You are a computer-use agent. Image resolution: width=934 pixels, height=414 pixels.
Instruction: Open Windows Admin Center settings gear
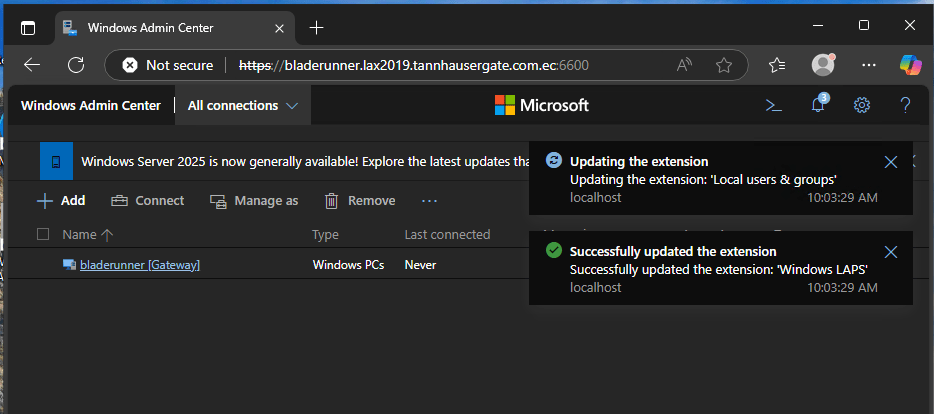(862, 105)
